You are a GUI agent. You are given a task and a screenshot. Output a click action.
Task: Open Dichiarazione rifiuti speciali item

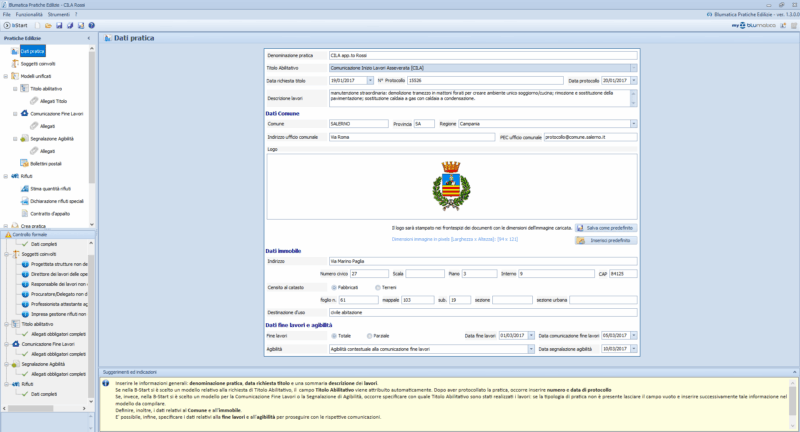click(57, 201)
